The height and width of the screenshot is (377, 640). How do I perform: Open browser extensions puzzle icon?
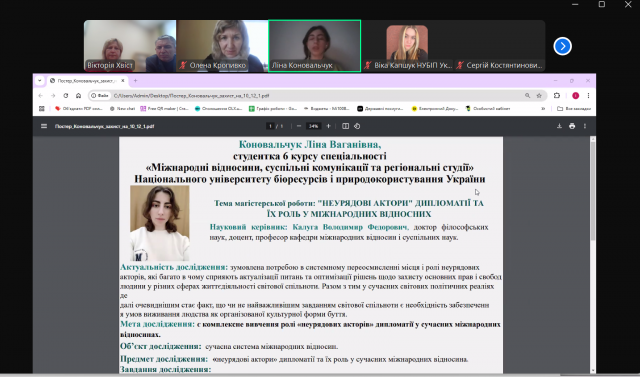pos(557,95)
